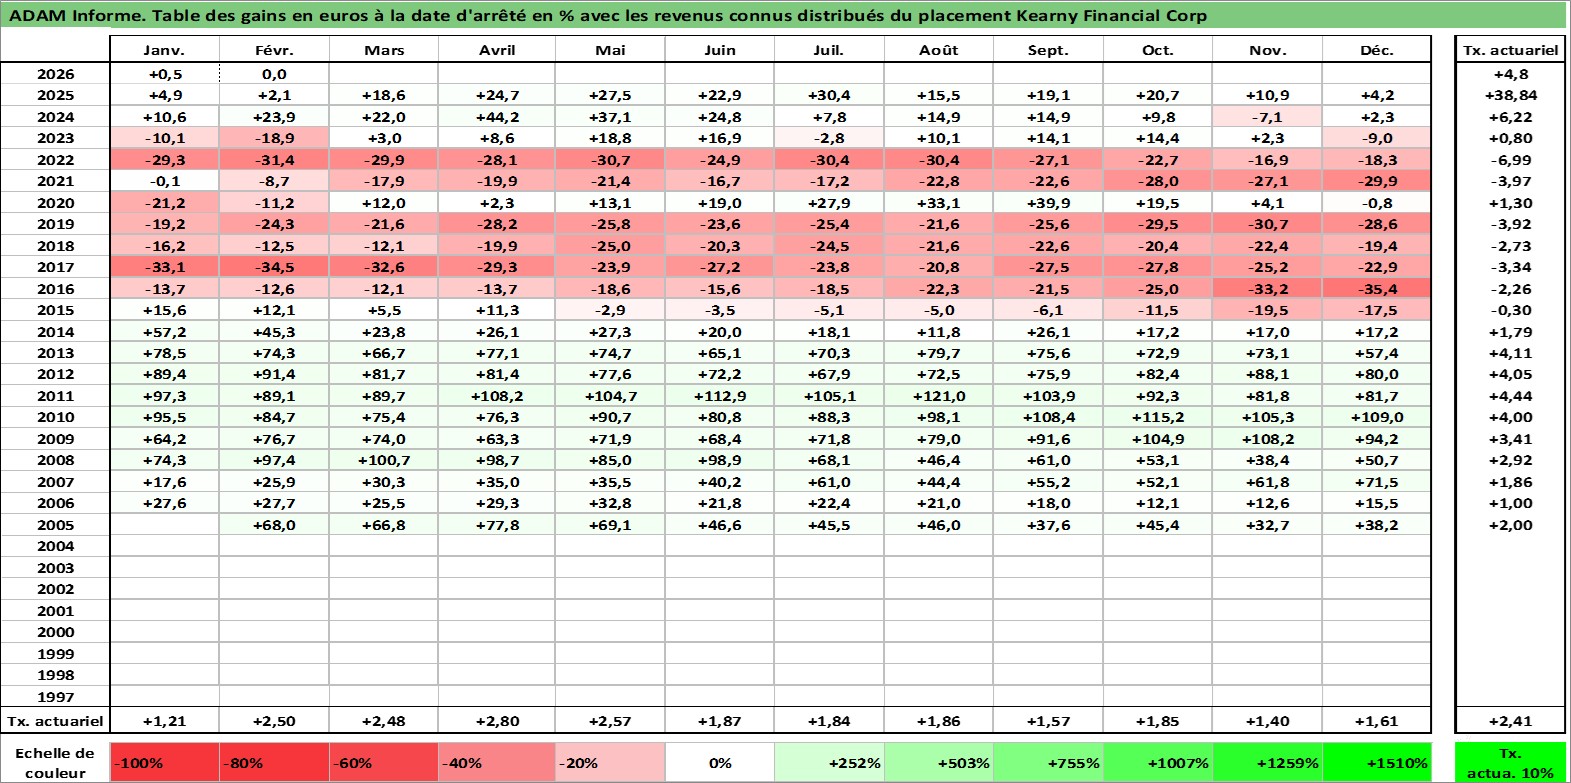Image resolution: width=1571 pixels, height=783 pixels.
Task: Click the 2023 Juil. cell showing -2,8
Action: pyautogui.click(x=829, y=138)
